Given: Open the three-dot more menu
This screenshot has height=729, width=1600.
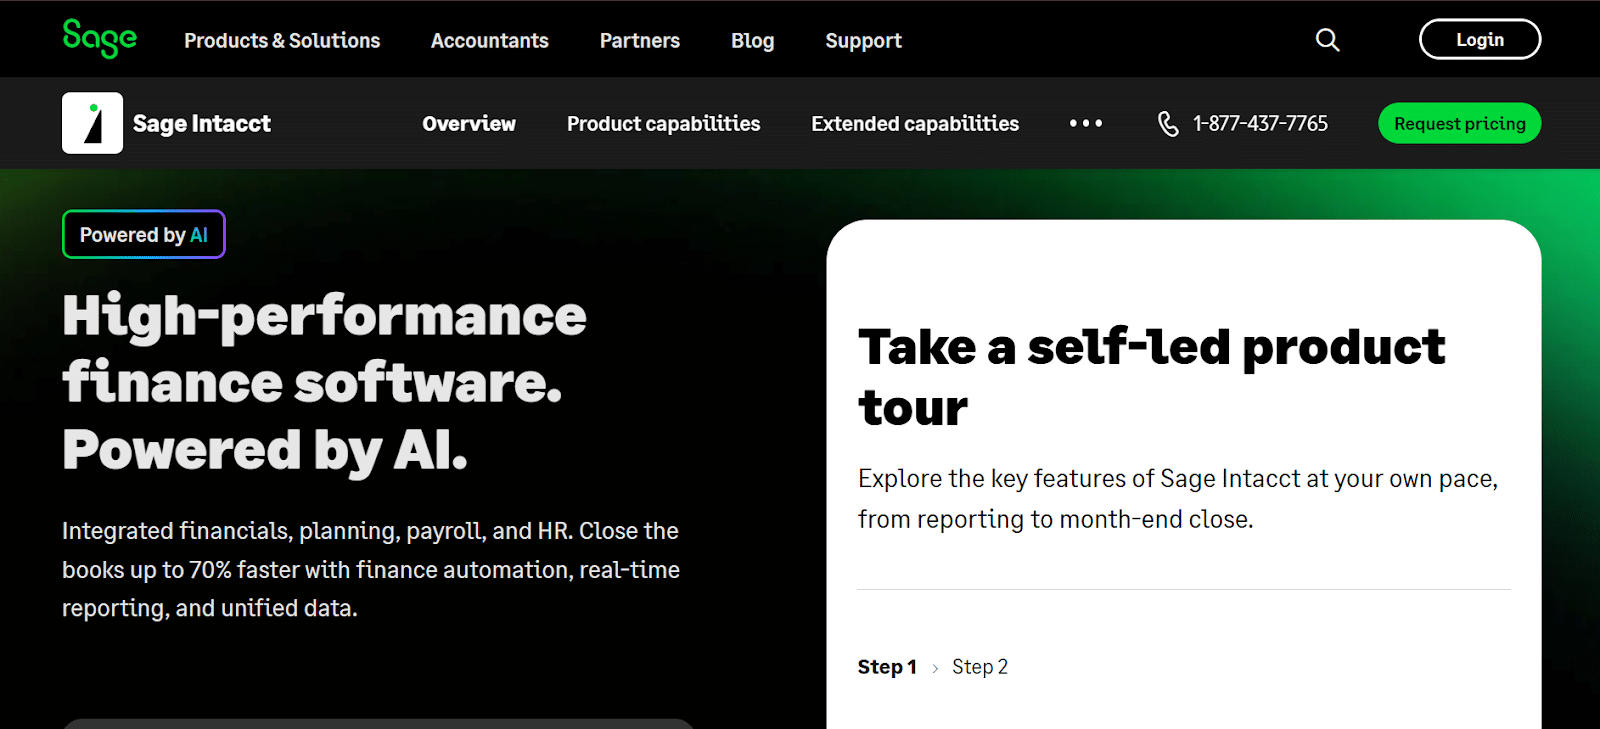Looking at the screenshot, I should 1085,123.
